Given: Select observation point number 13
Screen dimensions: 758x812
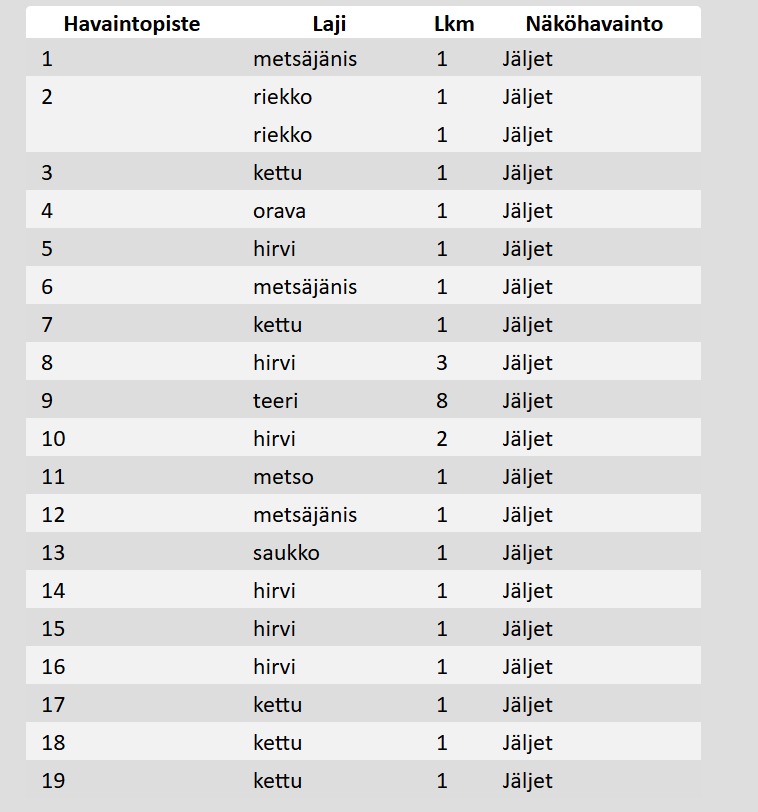Looking at the screenshot, I should point(53,553).
